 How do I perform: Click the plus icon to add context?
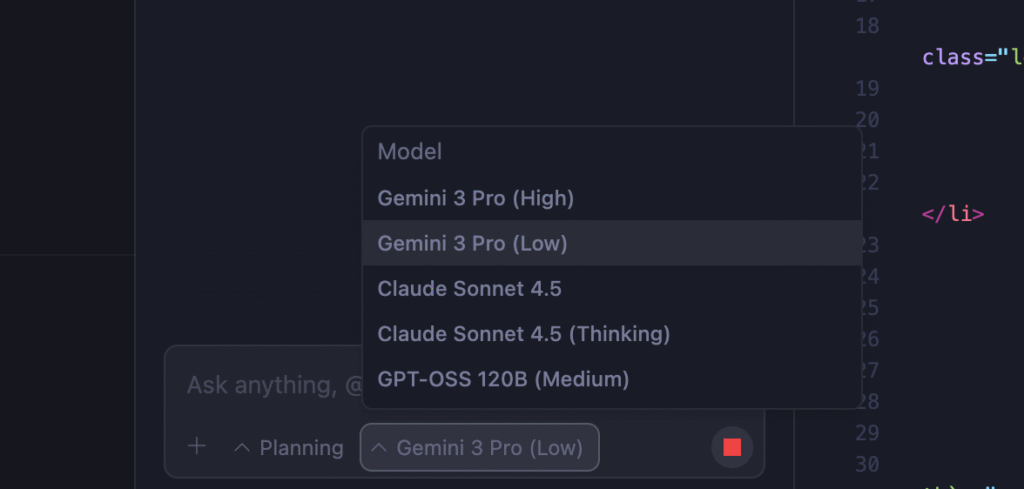pyautogui.click(x=197, y=447)
